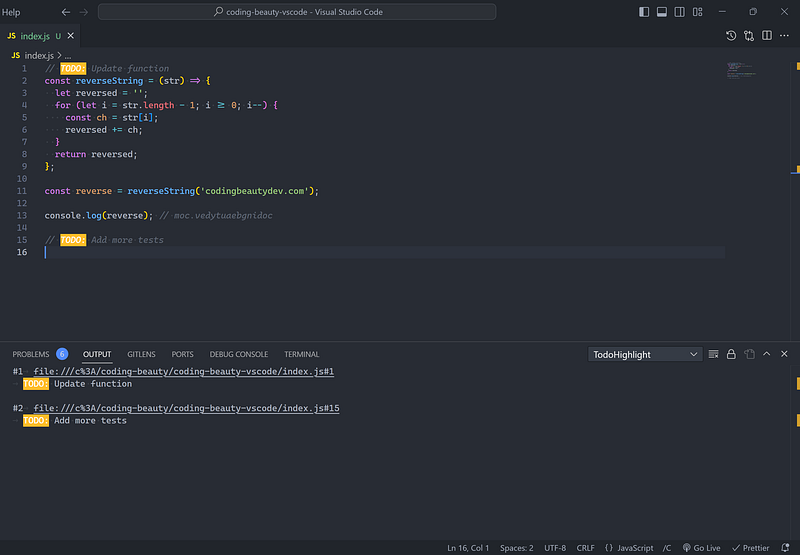This screenshot has height=555, width=800.
Task: Open editor More Actions ellipsis
Action: pyautogui.click(x=785, y=35)
